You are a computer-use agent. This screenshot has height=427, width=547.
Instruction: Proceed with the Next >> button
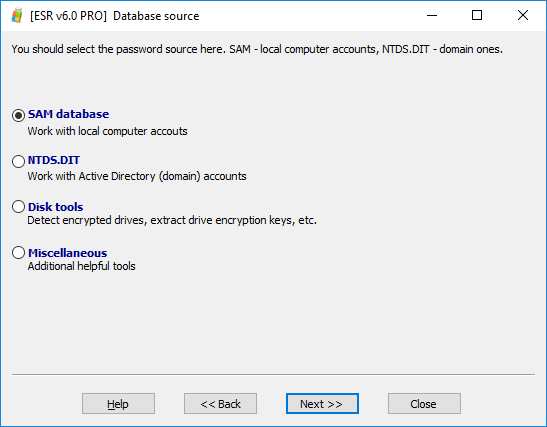(x=322, y=404)
